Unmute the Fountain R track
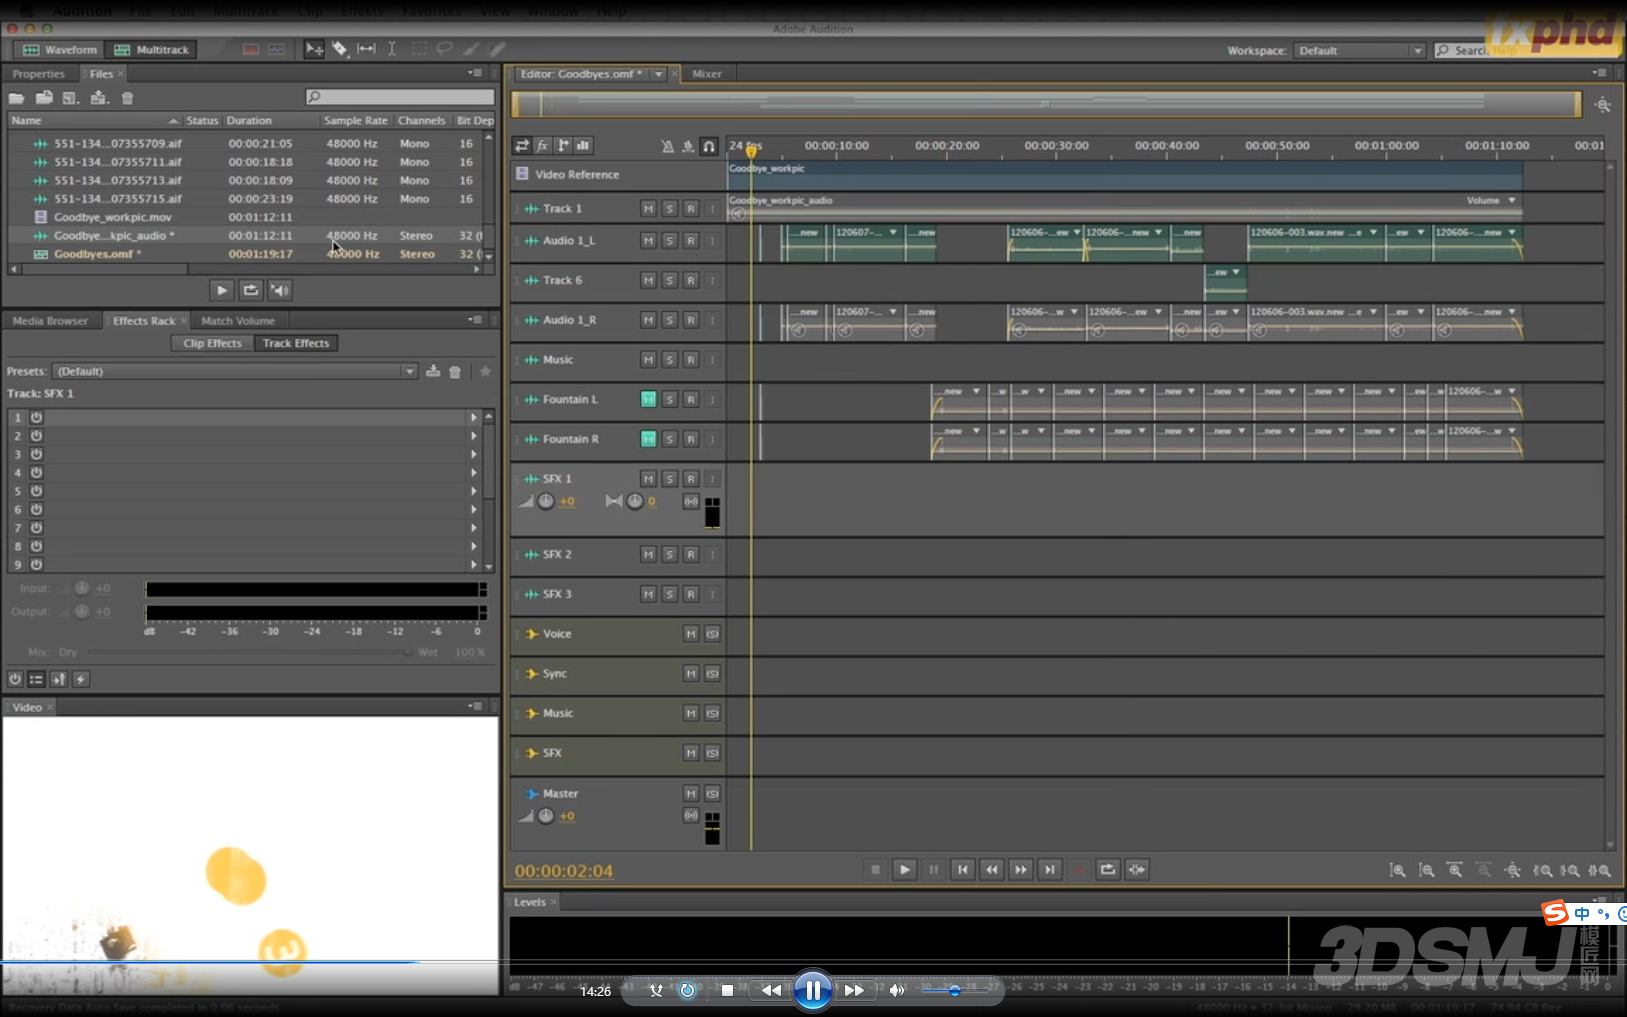This screenshot has width=1627, height=1017. tap(648, 440)
